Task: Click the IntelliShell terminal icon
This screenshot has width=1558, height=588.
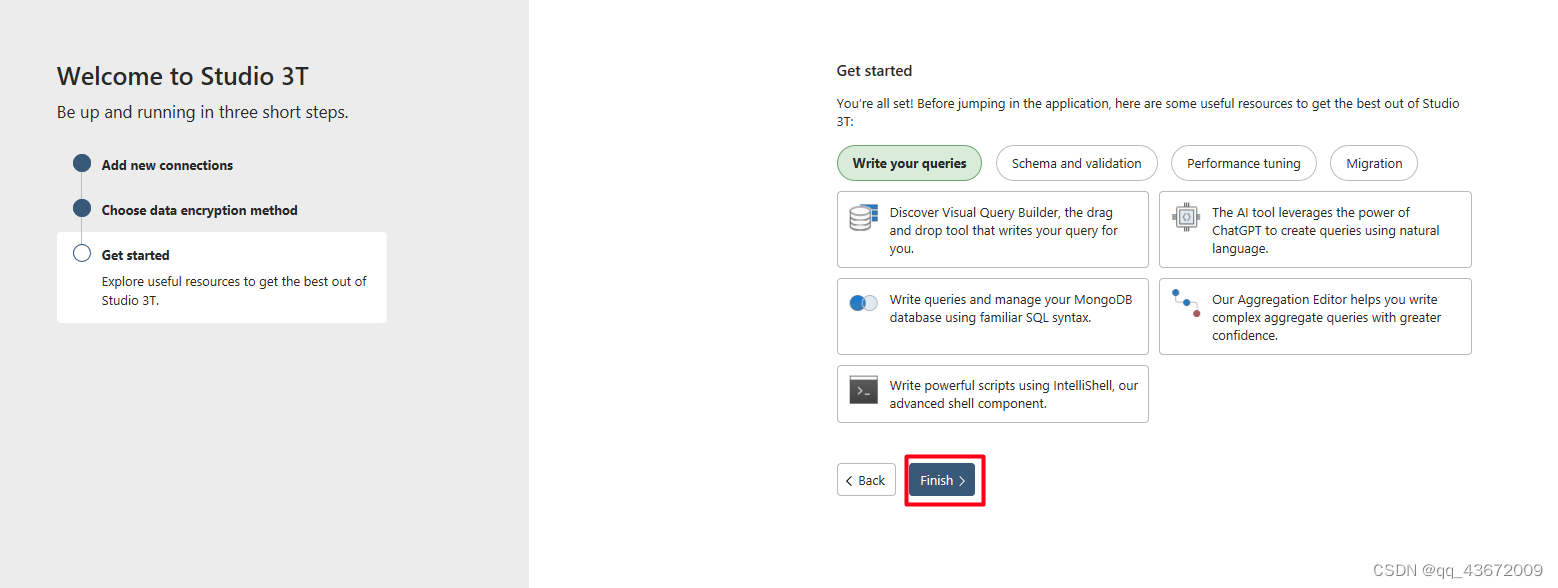Action: 863,390
